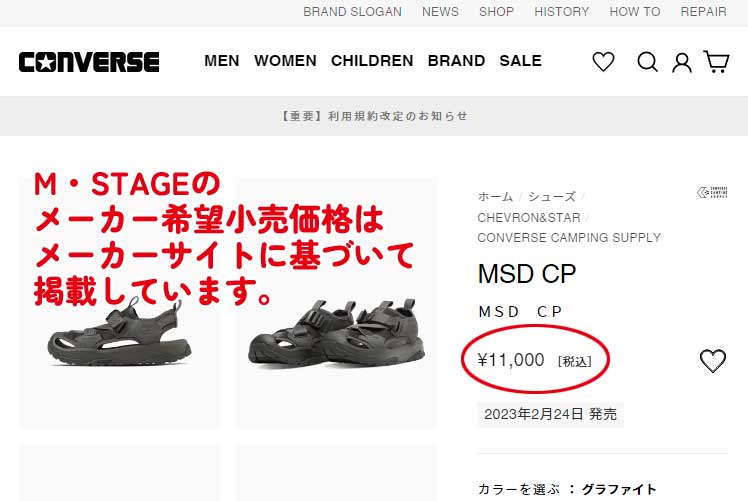Open the SHOP link
748x501 pixels.
coord(496,12)
